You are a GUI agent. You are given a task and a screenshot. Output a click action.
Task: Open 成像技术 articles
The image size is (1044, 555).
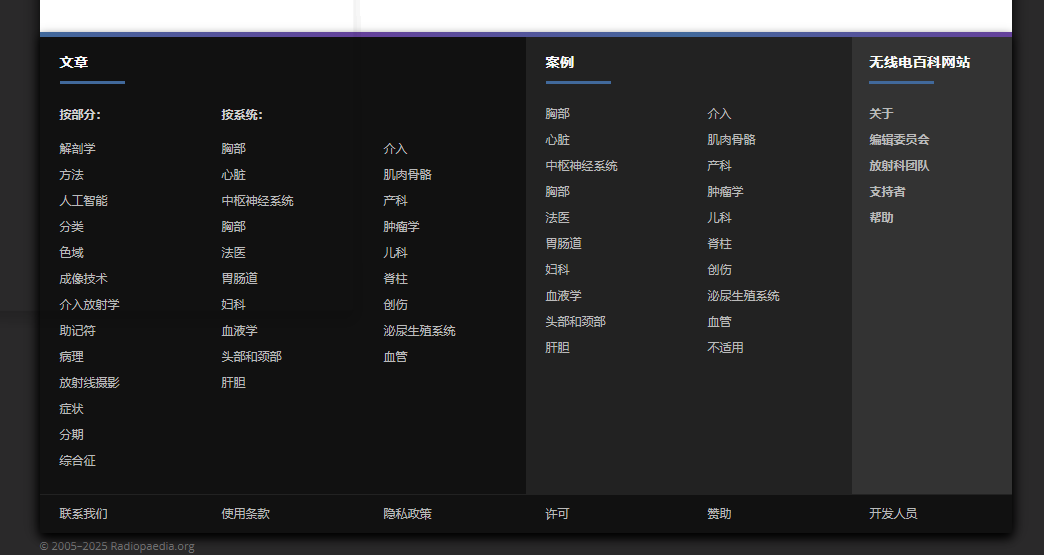coord(83,278)
